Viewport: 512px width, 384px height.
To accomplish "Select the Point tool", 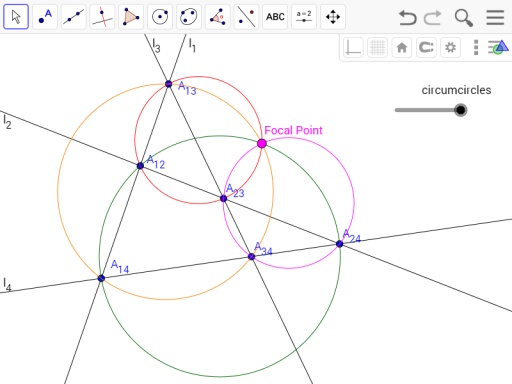I will pos(45,17).
